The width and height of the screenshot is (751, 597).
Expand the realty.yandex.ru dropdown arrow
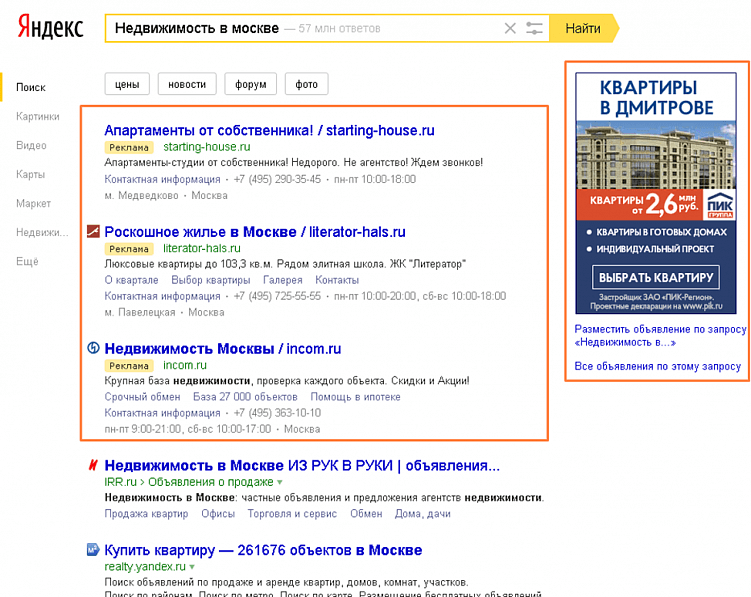pos(192,567)
